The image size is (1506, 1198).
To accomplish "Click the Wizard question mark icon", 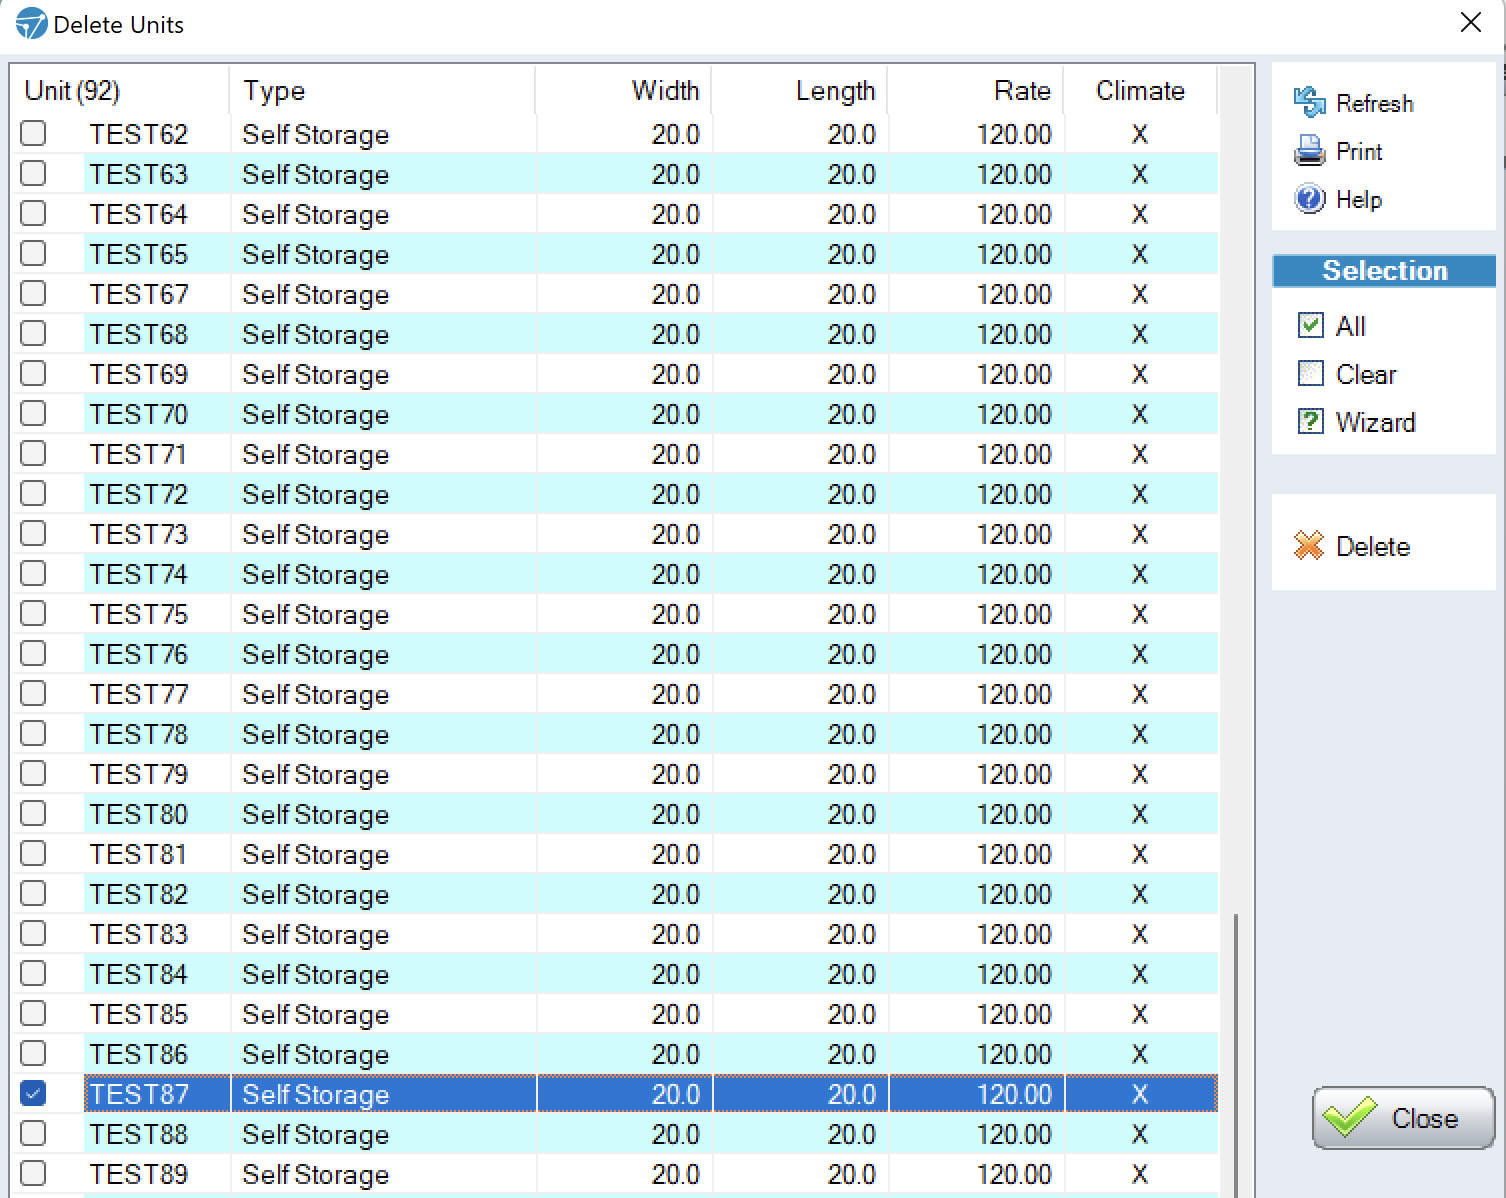I will coord(1310,421).
